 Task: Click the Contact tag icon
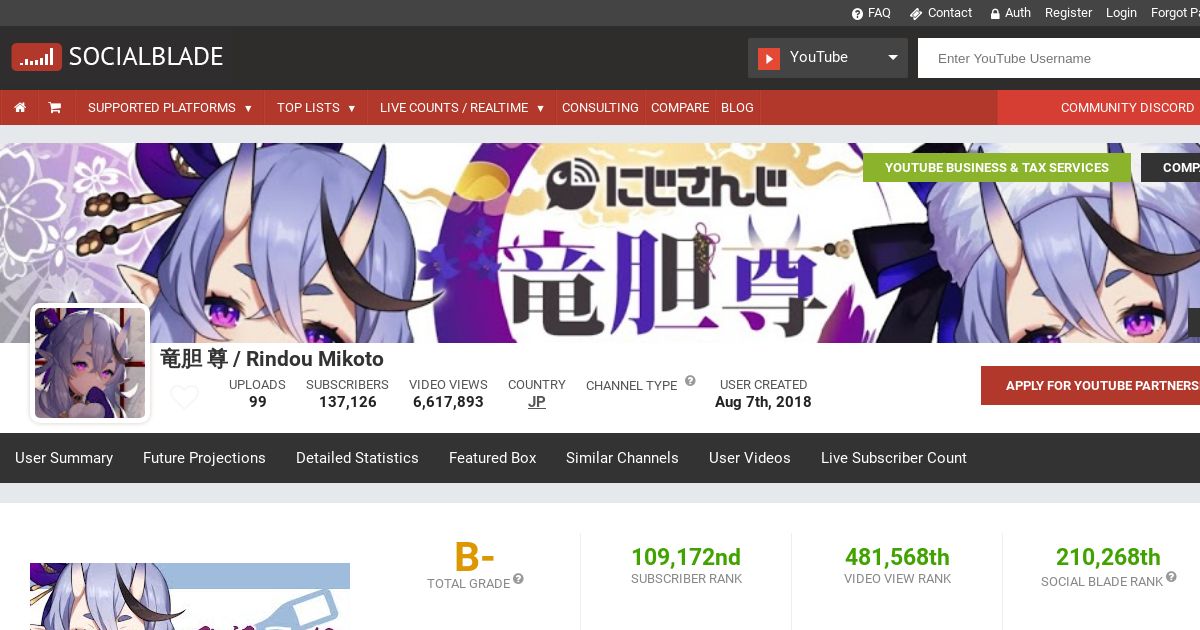[915, 13]
